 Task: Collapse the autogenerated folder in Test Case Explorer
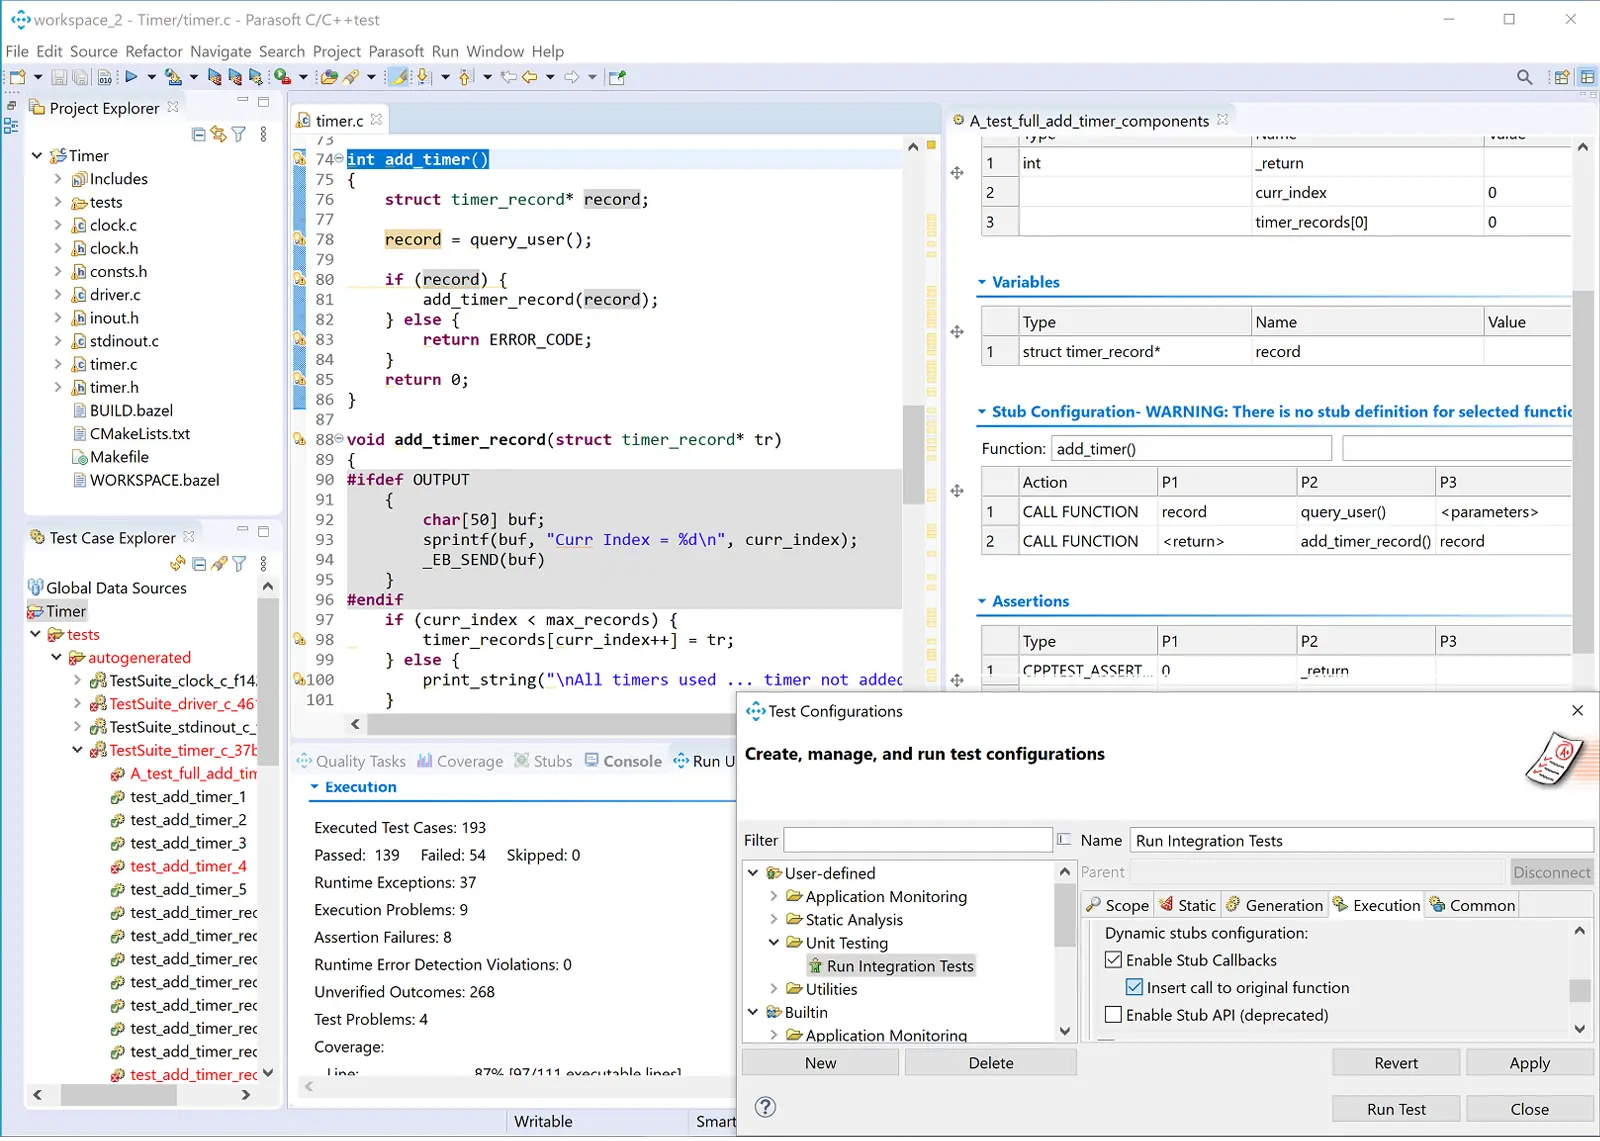(x=56, y=657)
